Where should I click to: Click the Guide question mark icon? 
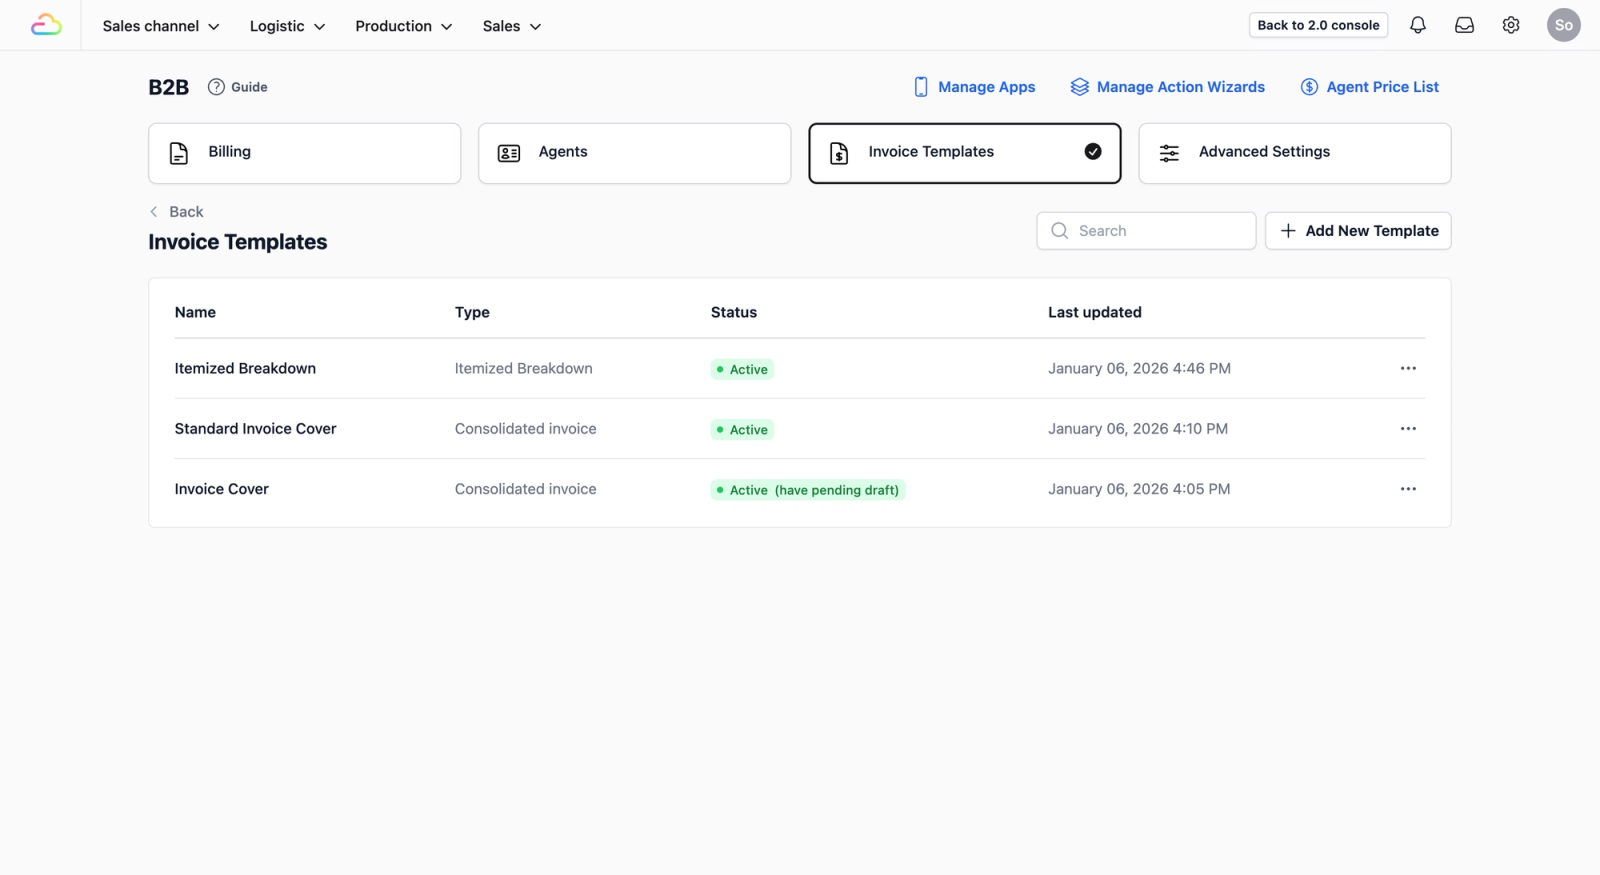coord(216,87)
